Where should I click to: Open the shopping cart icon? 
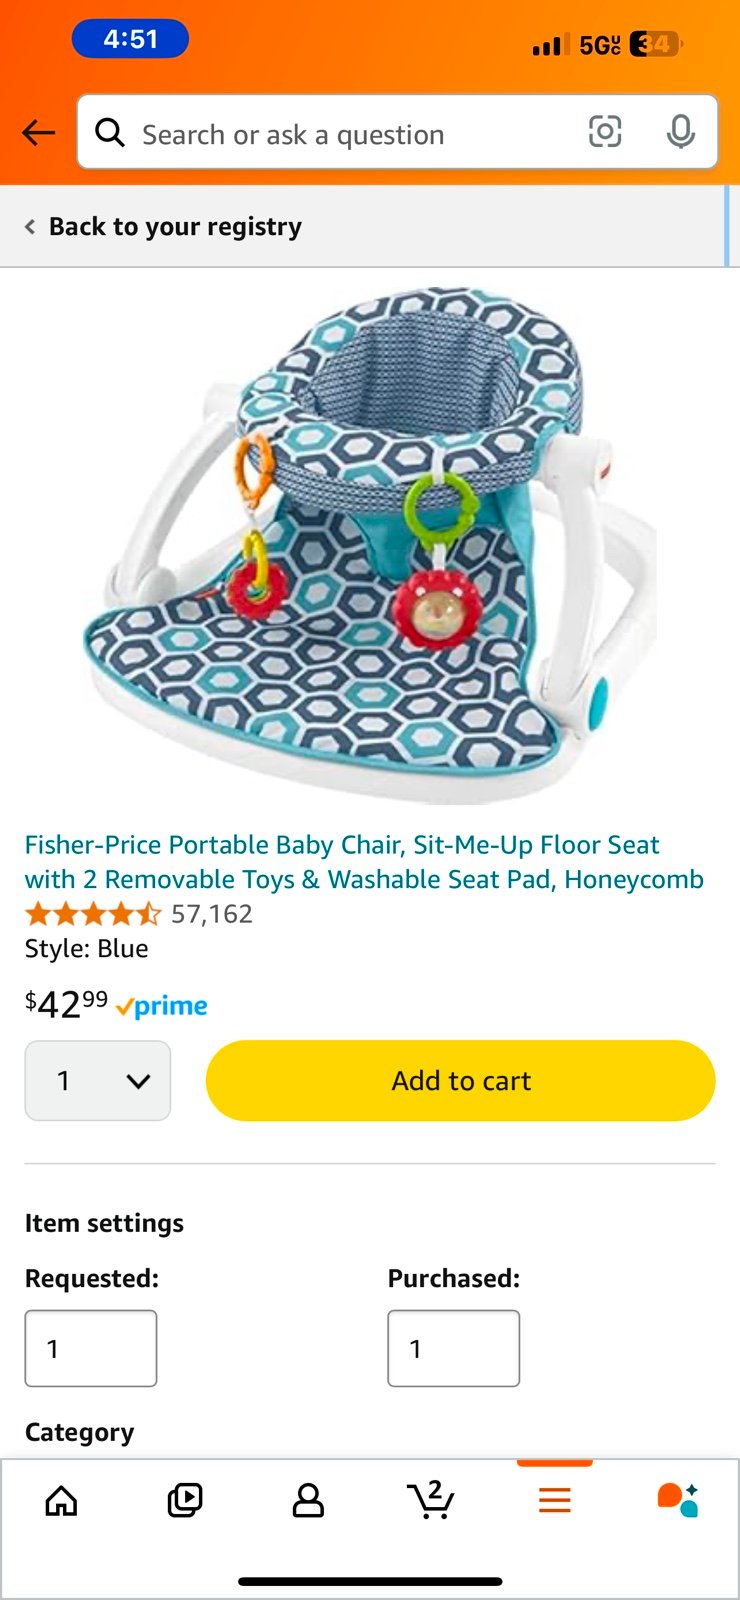point(431,1500)
